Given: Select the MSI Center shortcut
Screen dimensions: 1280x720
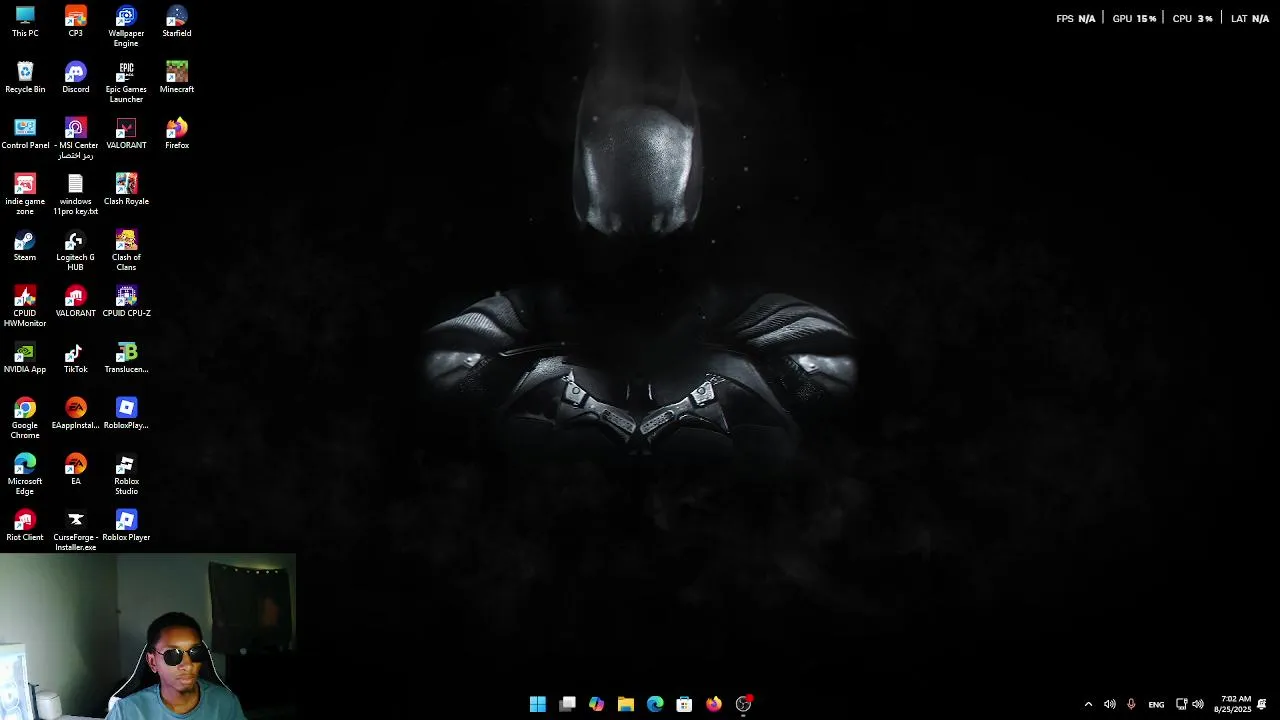Looking at the screenshot, I should (75, 138).
